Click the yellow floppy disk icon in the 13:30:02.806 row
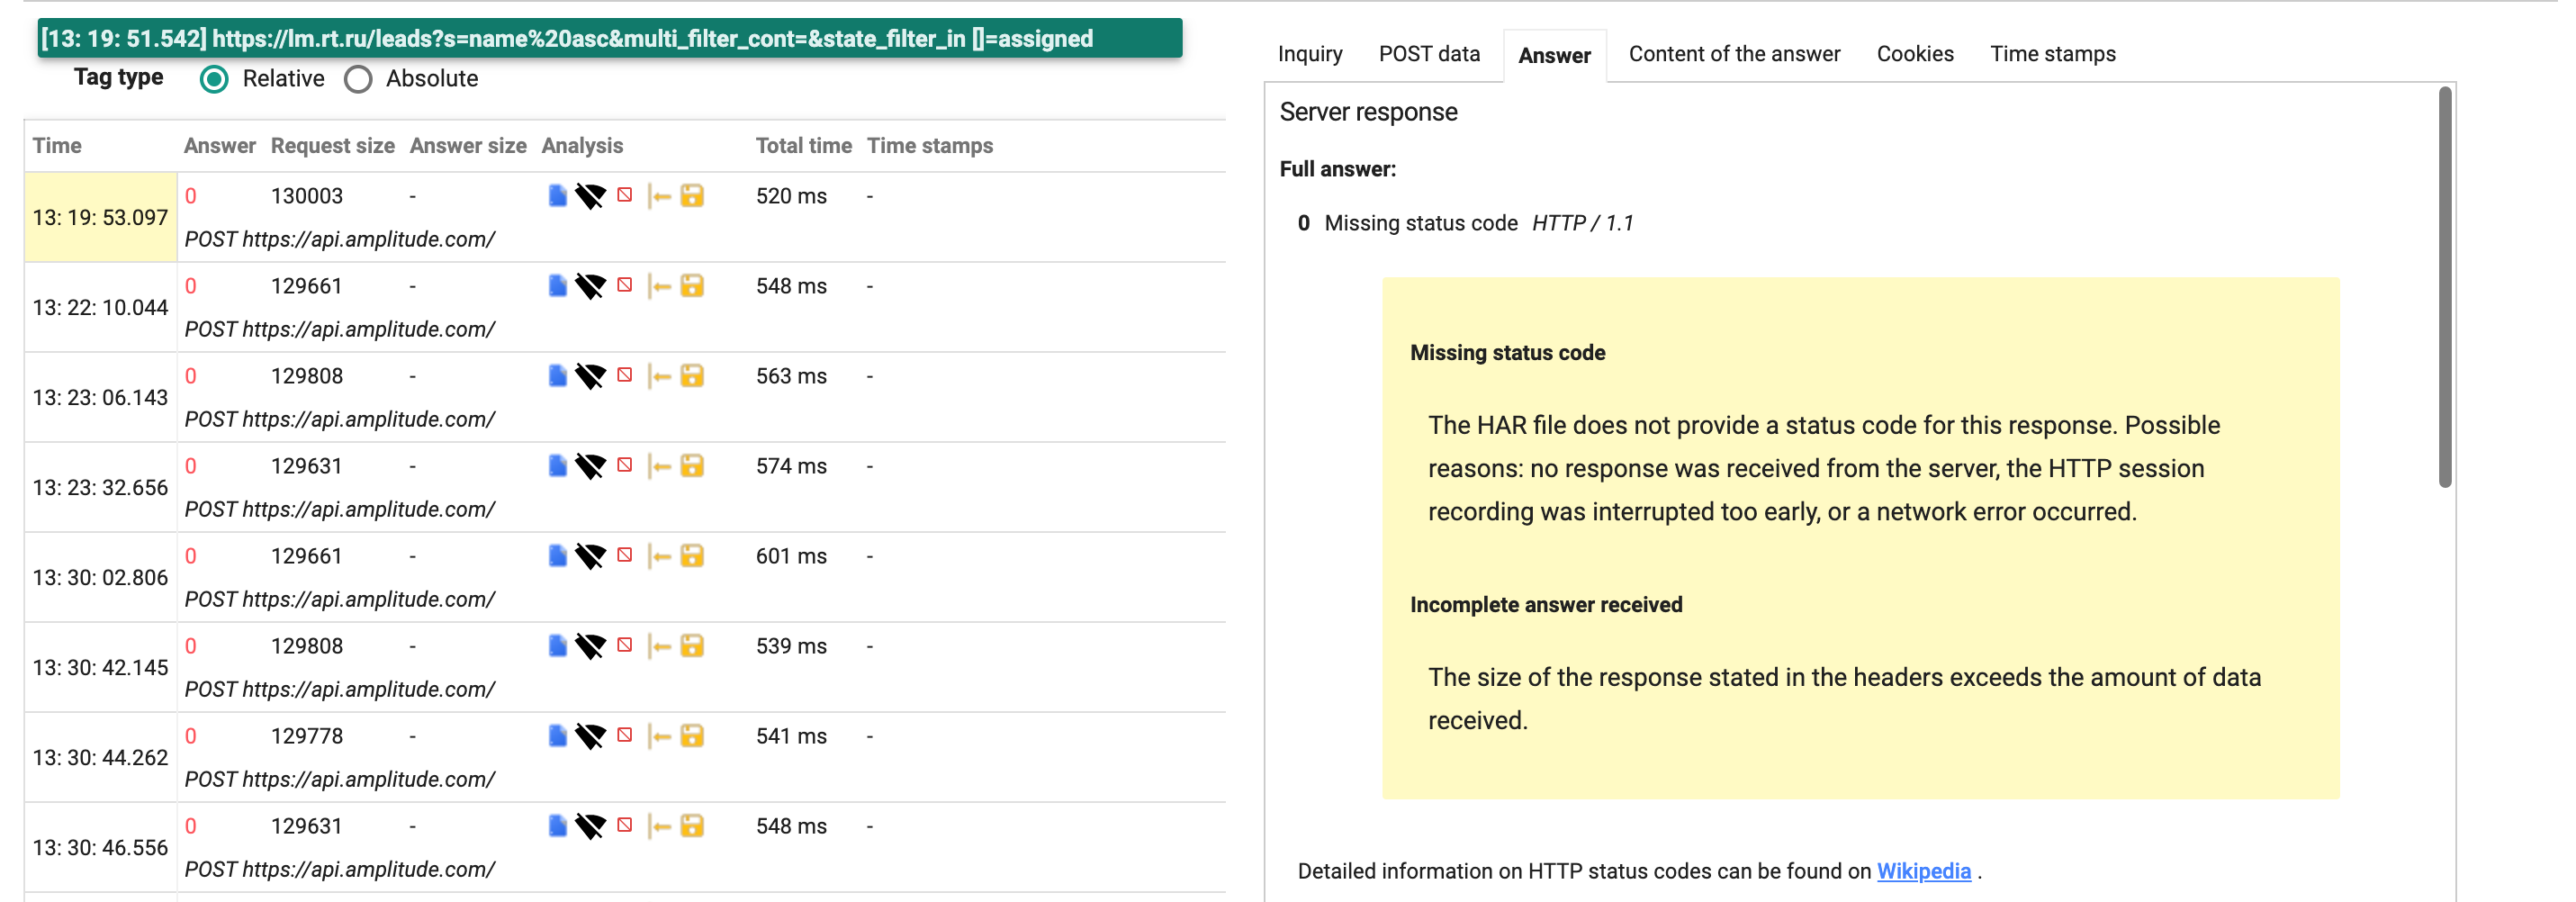This screenshot has height=902, width=2576. (692, 556)
